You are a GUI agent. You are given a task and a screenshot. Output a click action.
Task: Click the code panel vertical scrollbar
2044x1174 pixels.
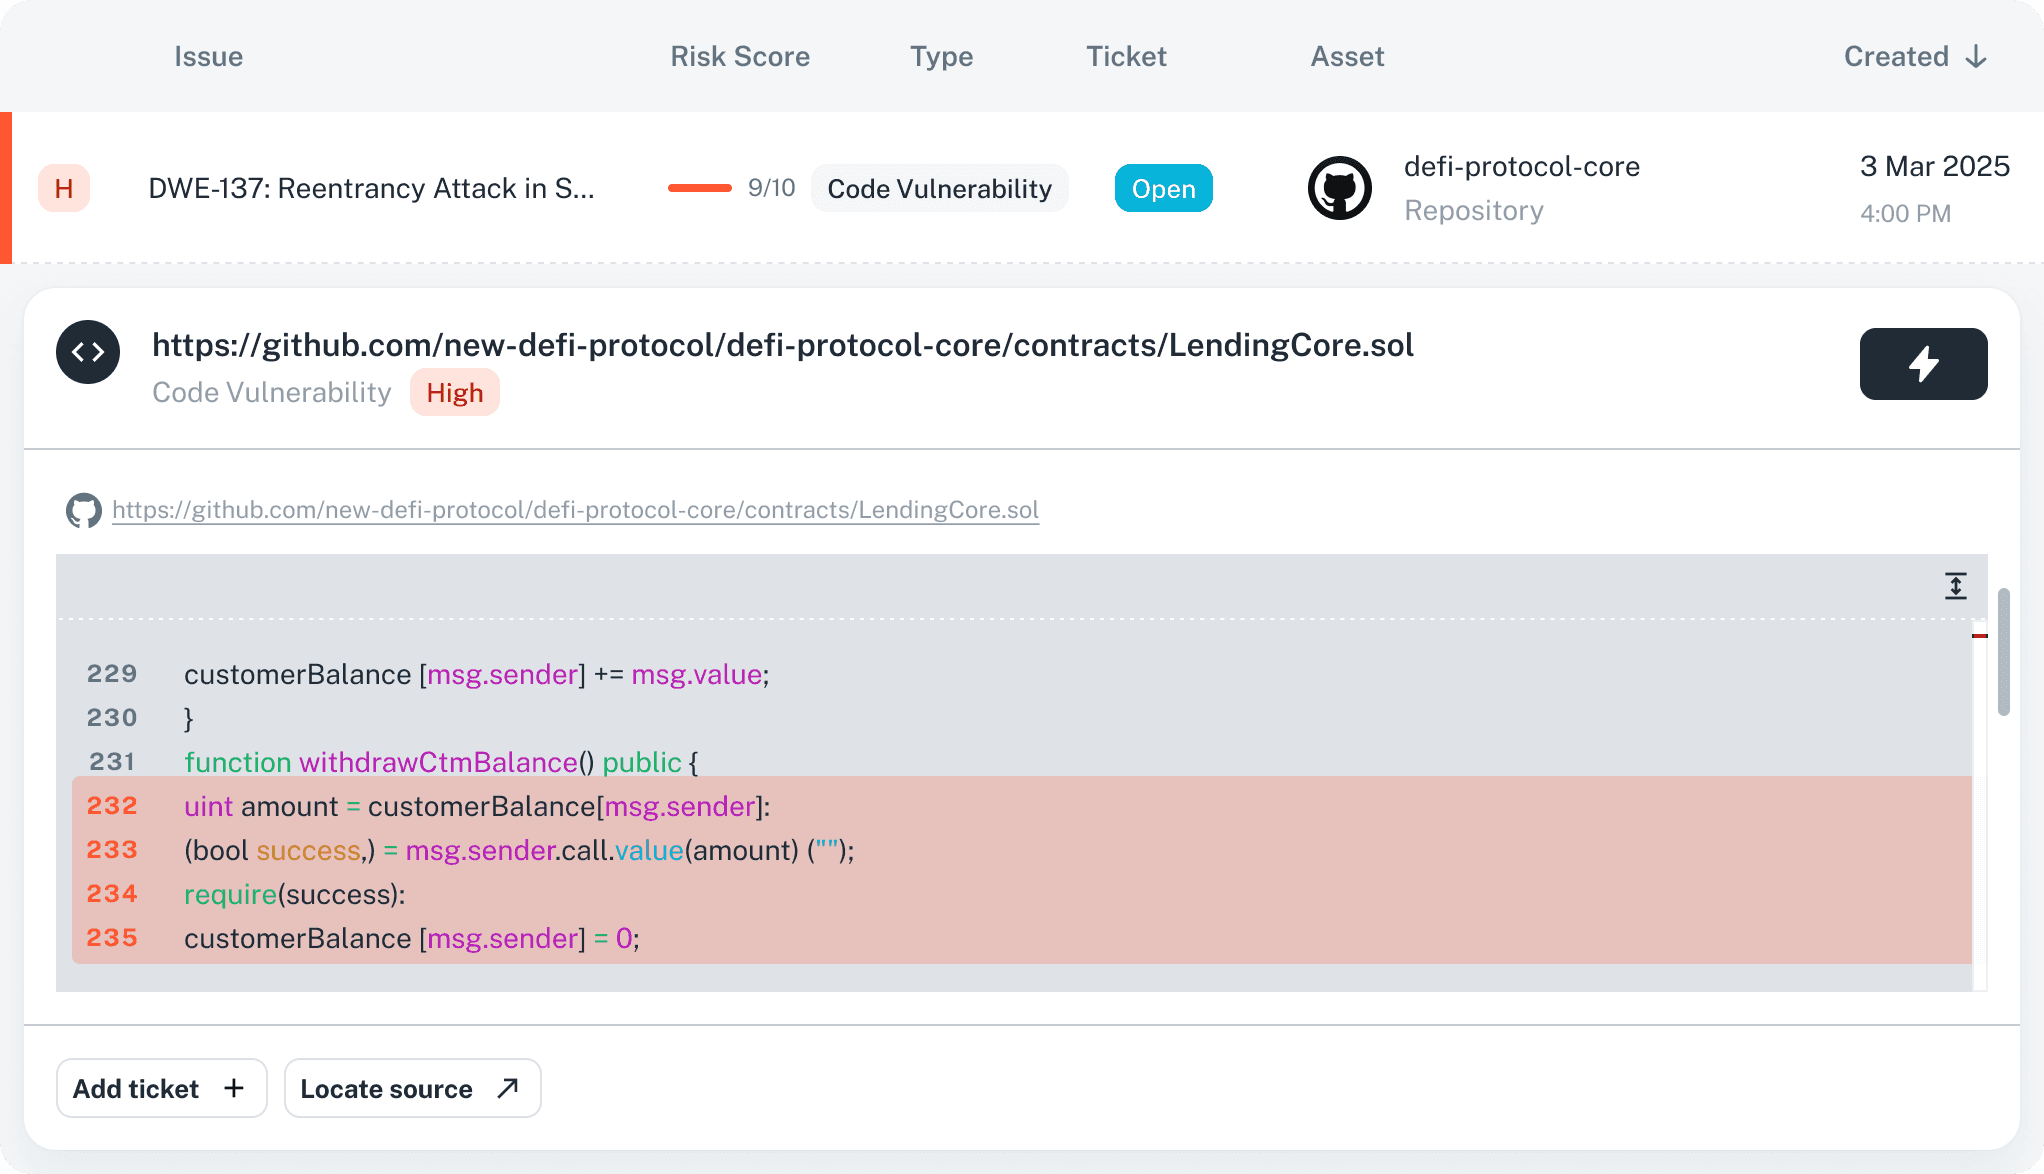click(x=2003, y=652)
